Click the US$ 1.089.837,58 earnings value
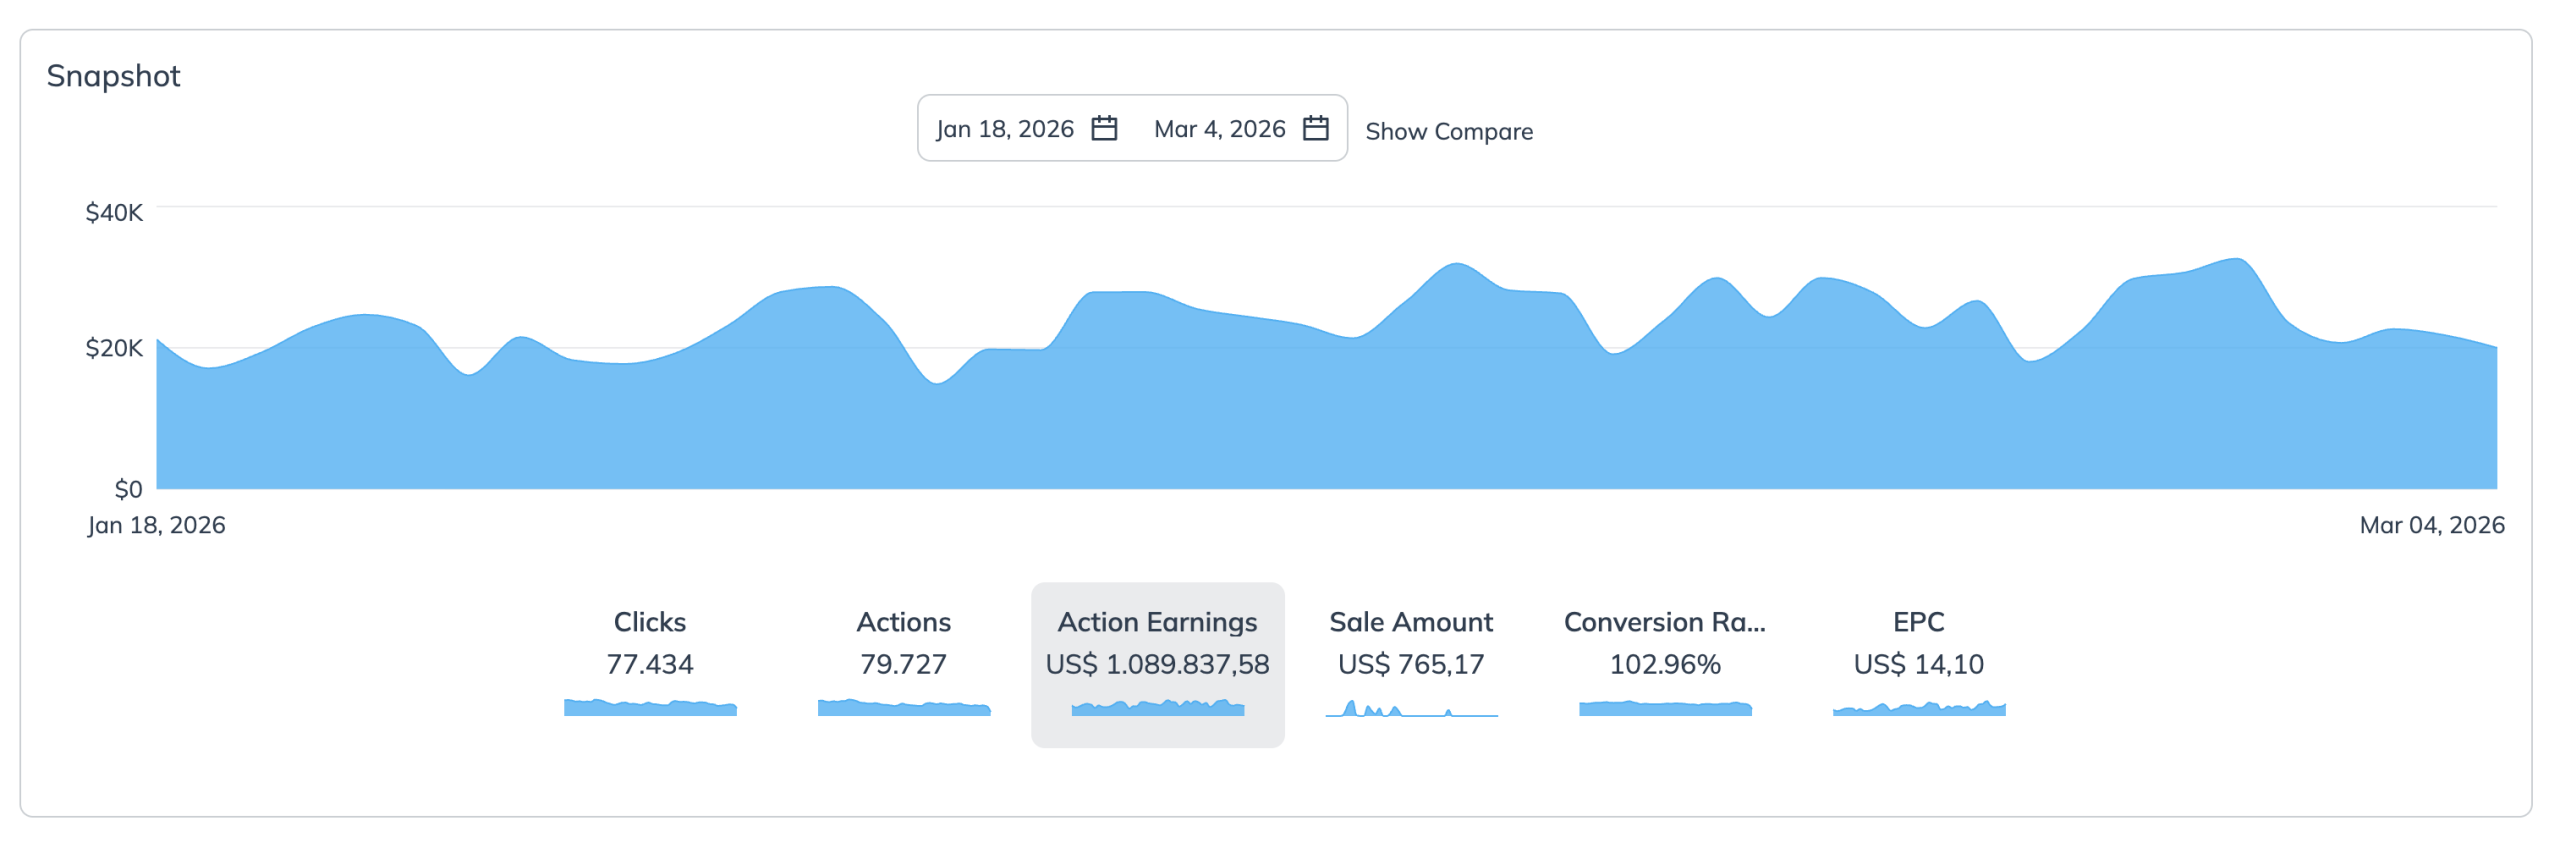 tap(1157, 664)
